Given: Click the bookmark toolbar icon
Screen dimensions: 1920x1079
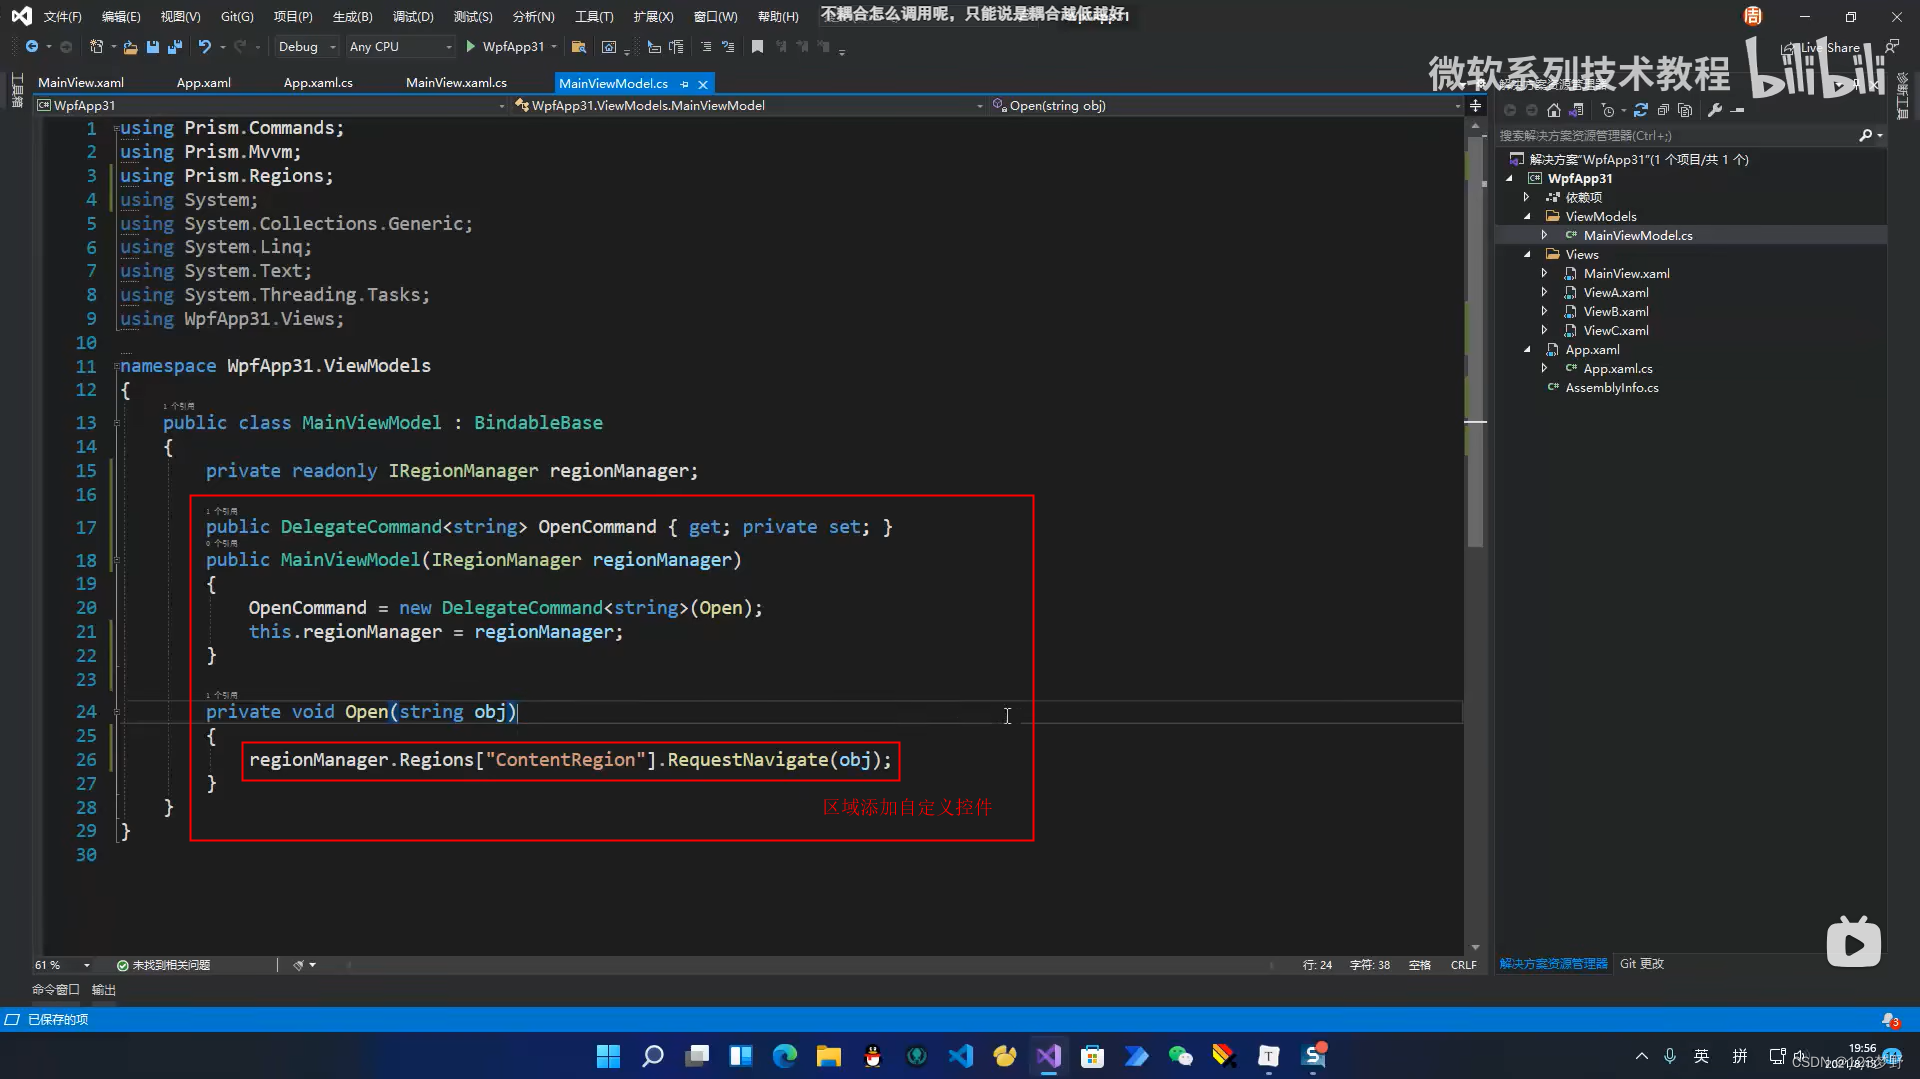Looking at the screenshot, I should pos(757,47).
